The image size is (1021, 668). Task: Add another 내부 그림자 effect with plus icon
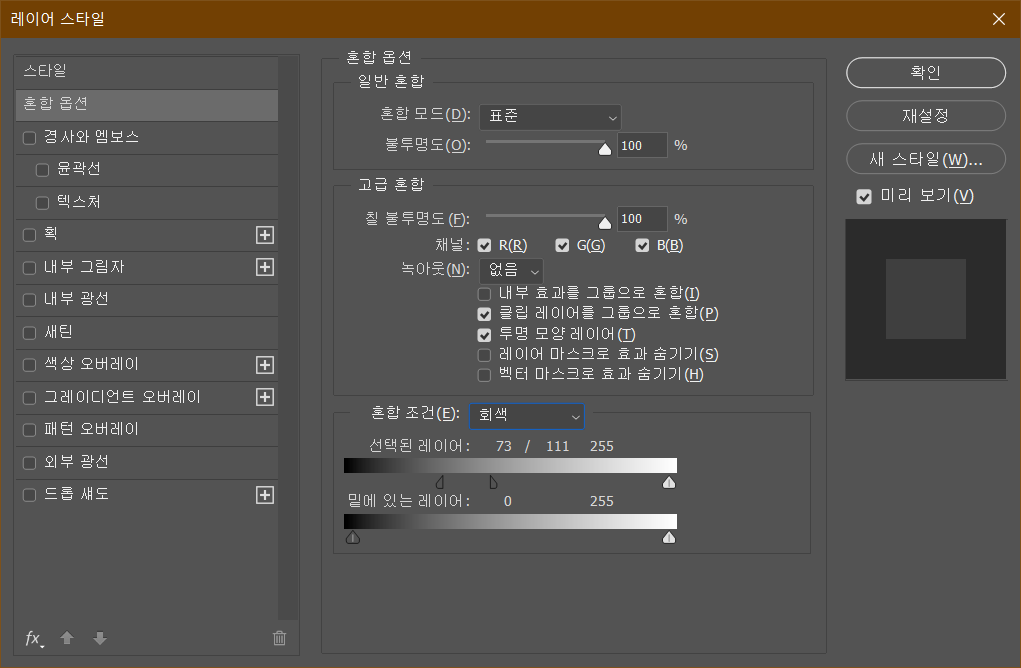pyautogui.click(x=264, y=267)
